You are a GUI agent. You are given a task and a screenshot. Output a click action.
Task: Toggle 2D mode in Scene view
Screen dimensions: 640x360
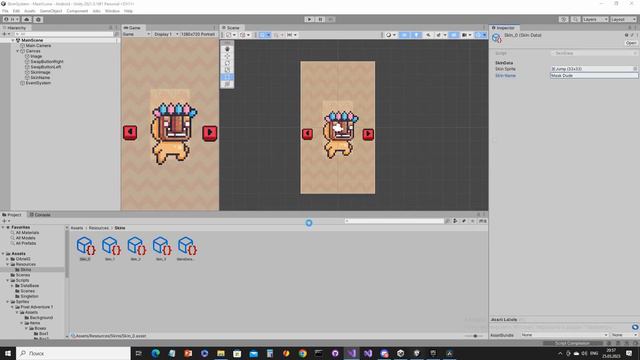tap(404, 35)
